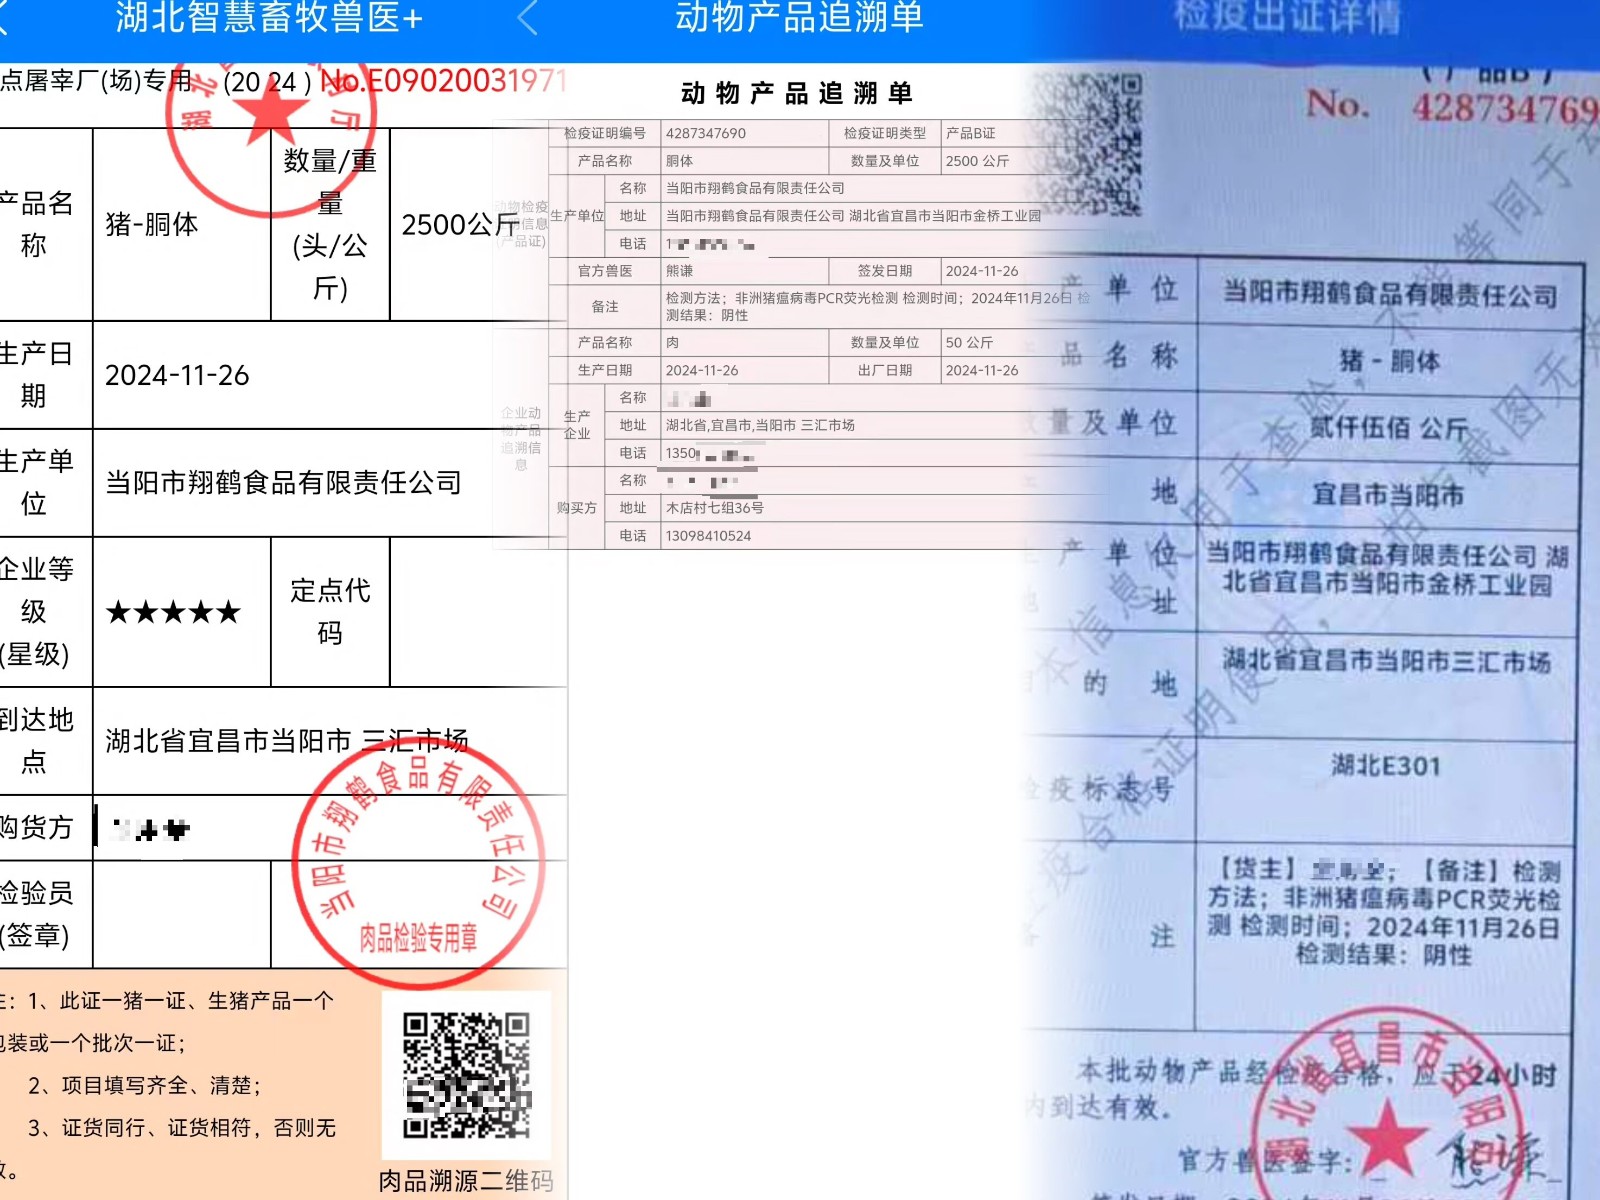Image resolution: width=1600 pixels, height=1200 pixels.
Task: Tap the 动物产品追溯单 blue header title
Action: coord(798,18)
